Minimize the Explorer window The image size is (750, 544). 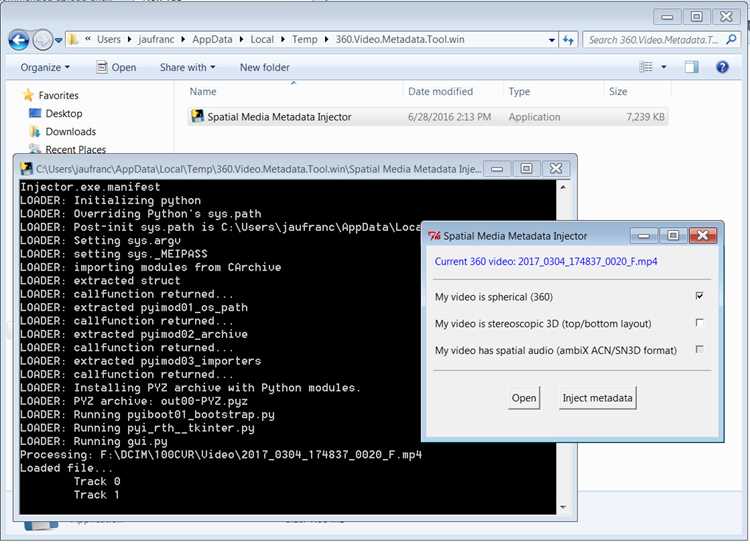tap(667, 17)
